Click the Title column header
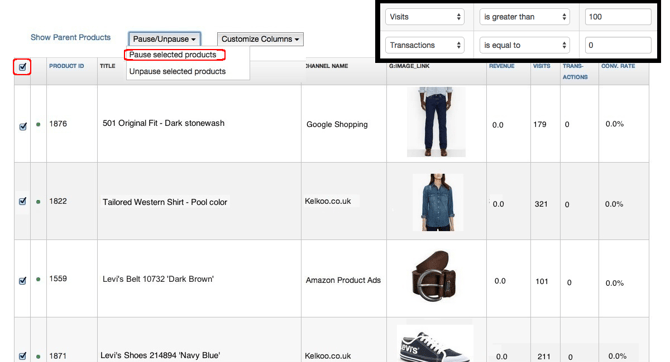 pyautogui.click(x=108, y=66)
